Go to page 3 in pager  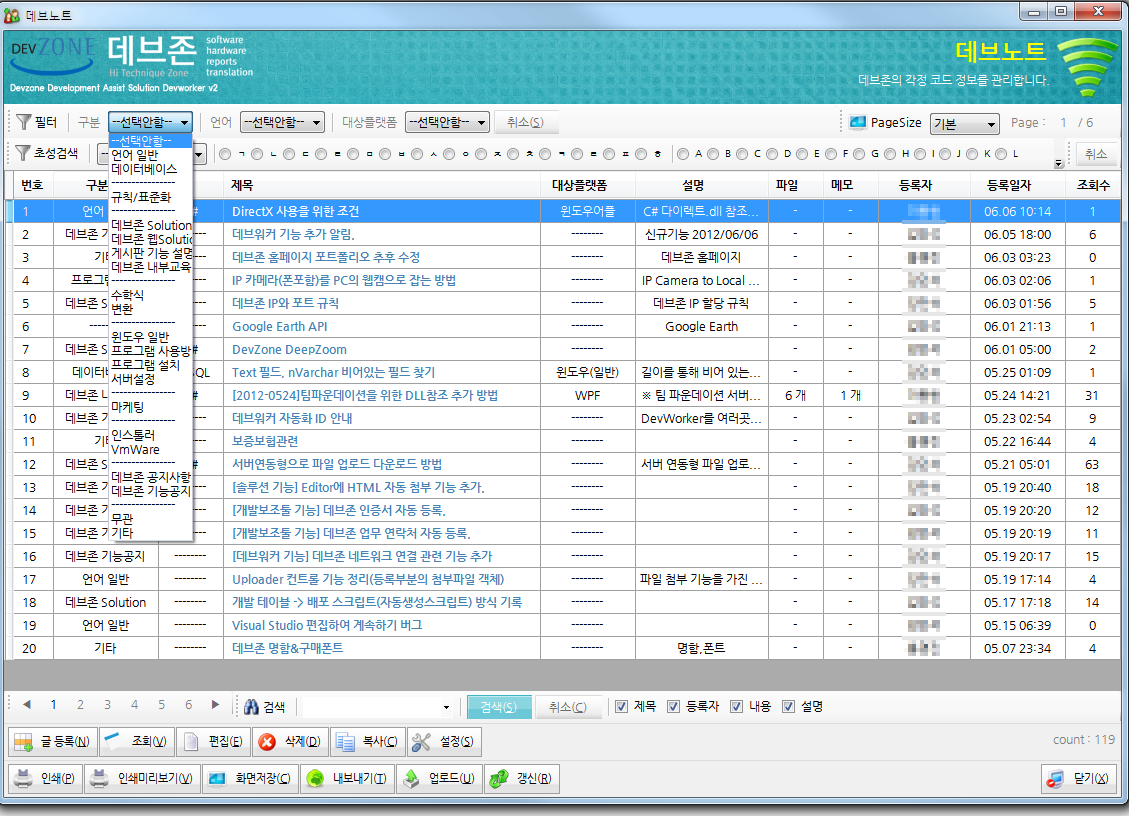(x=107, y=704)
